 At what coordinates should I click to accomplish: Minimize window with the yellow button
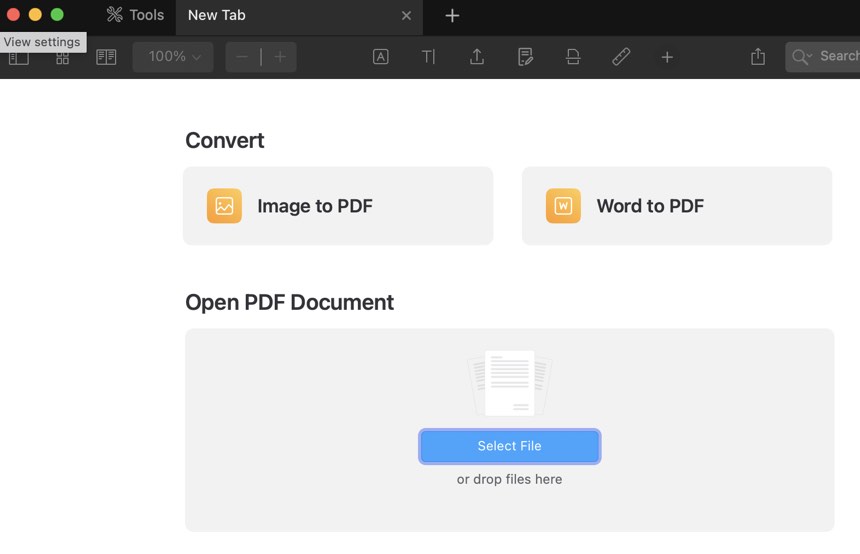click(x=35, y=15)
